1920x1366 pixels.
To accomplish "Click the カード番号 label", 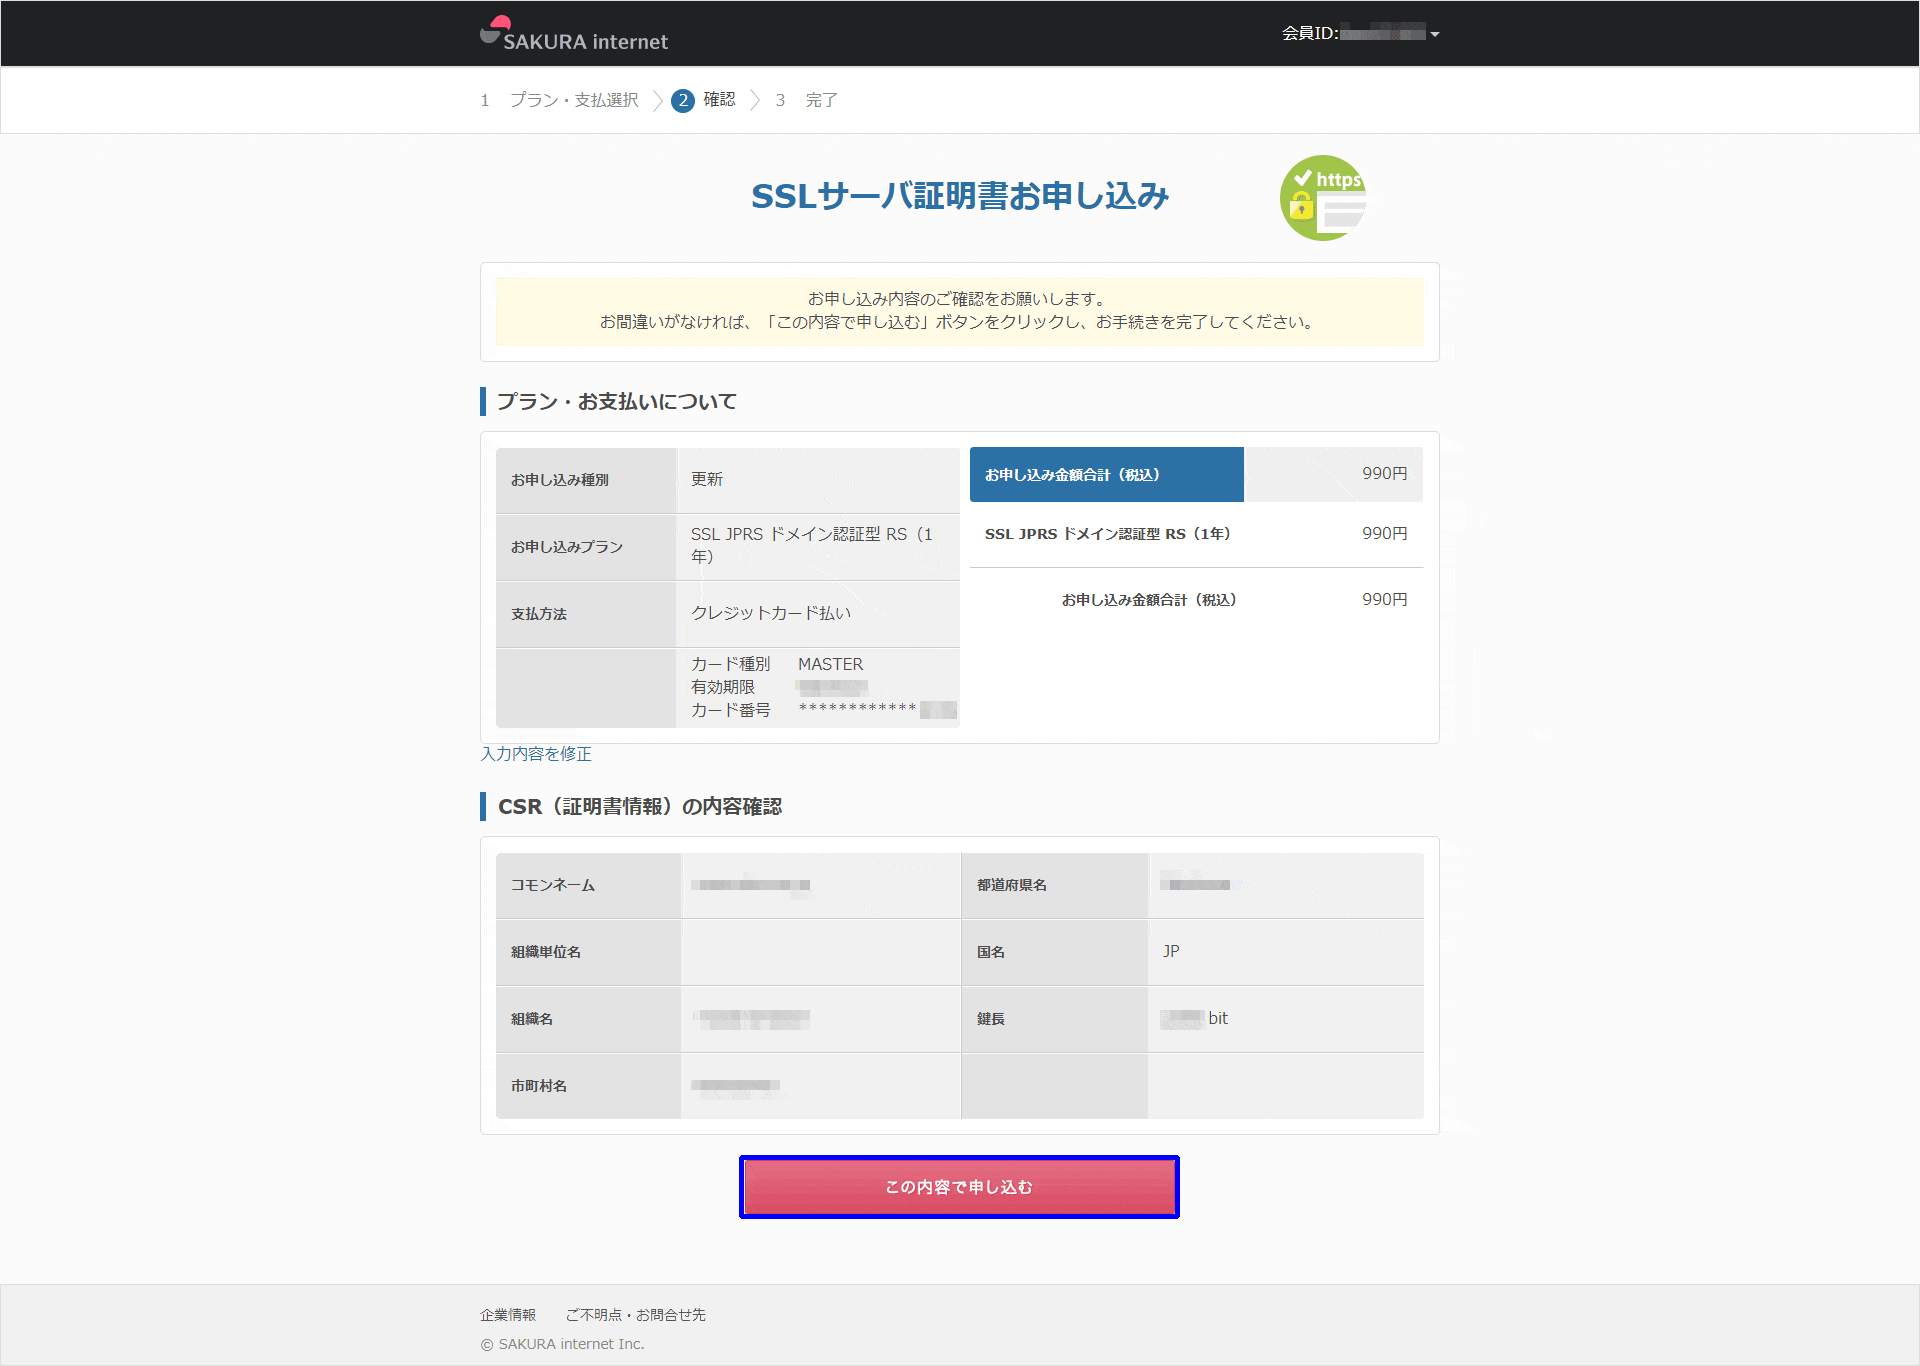I will point(731,710).
